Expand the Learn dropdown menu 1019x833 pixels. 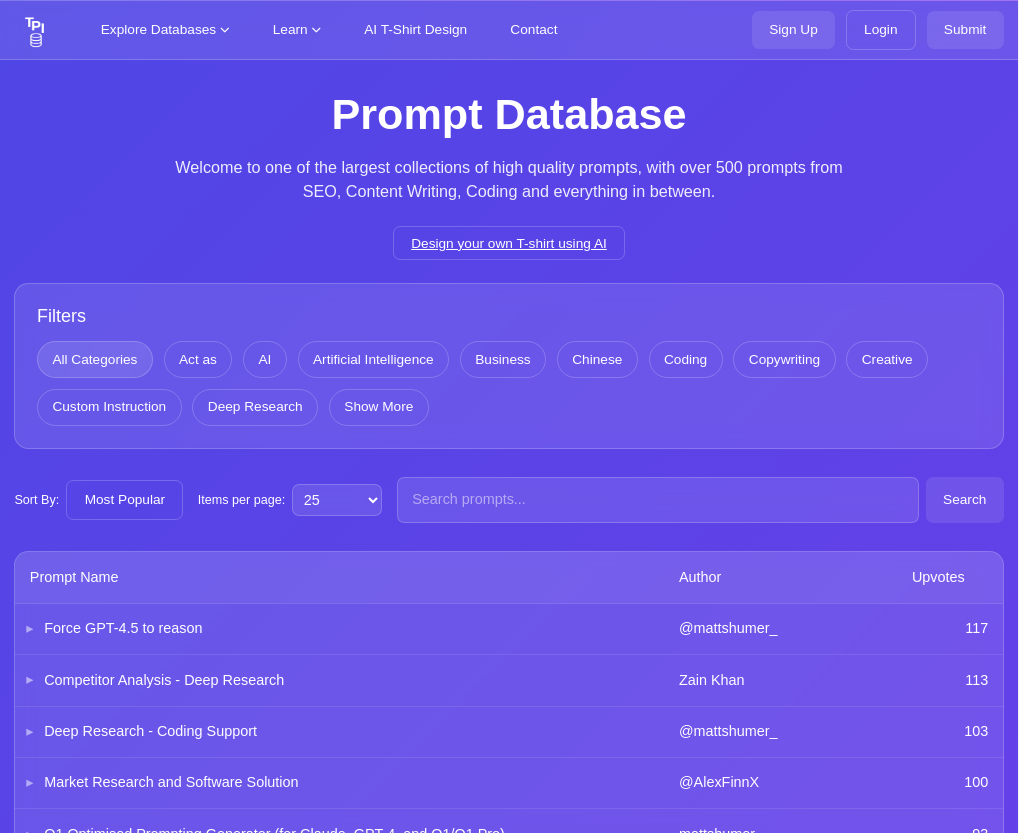[x=296, y=30]
